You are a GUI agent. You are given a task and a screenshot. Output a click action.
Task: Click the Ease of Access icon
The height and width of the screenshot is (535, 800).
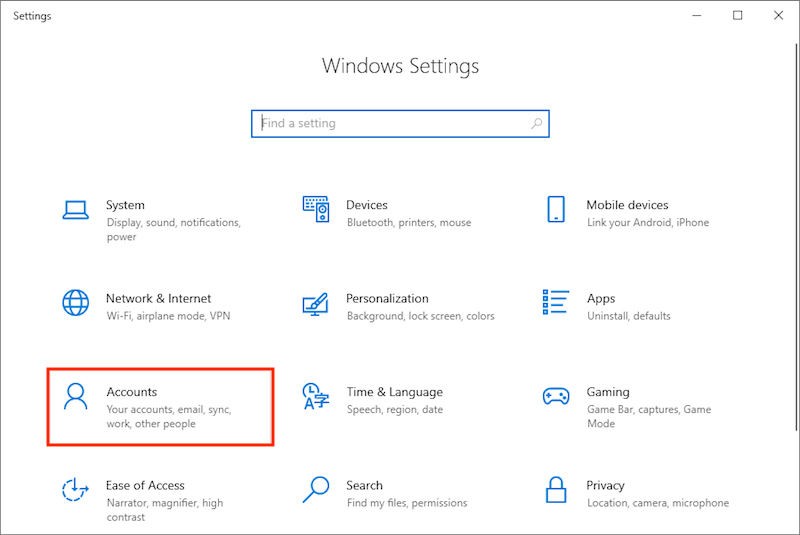pyautogui.click(x=75, y=490)
